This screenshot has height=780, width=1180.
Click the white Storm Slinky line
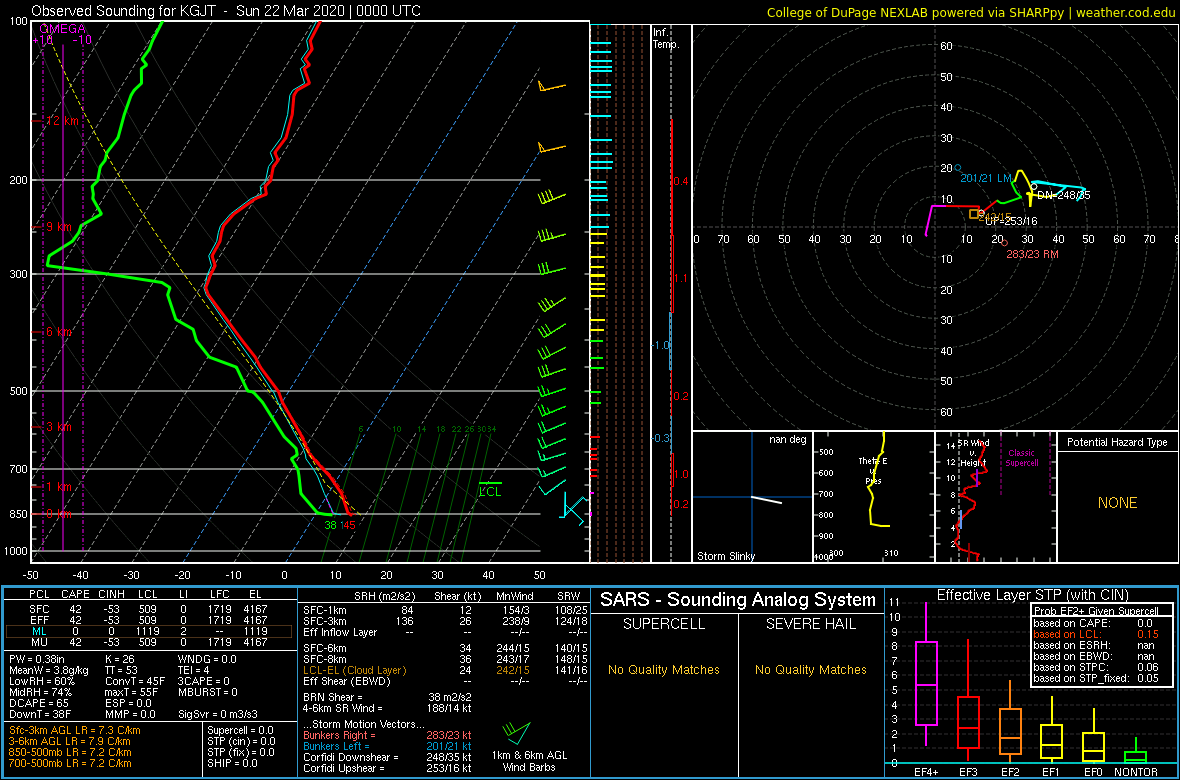766,500
